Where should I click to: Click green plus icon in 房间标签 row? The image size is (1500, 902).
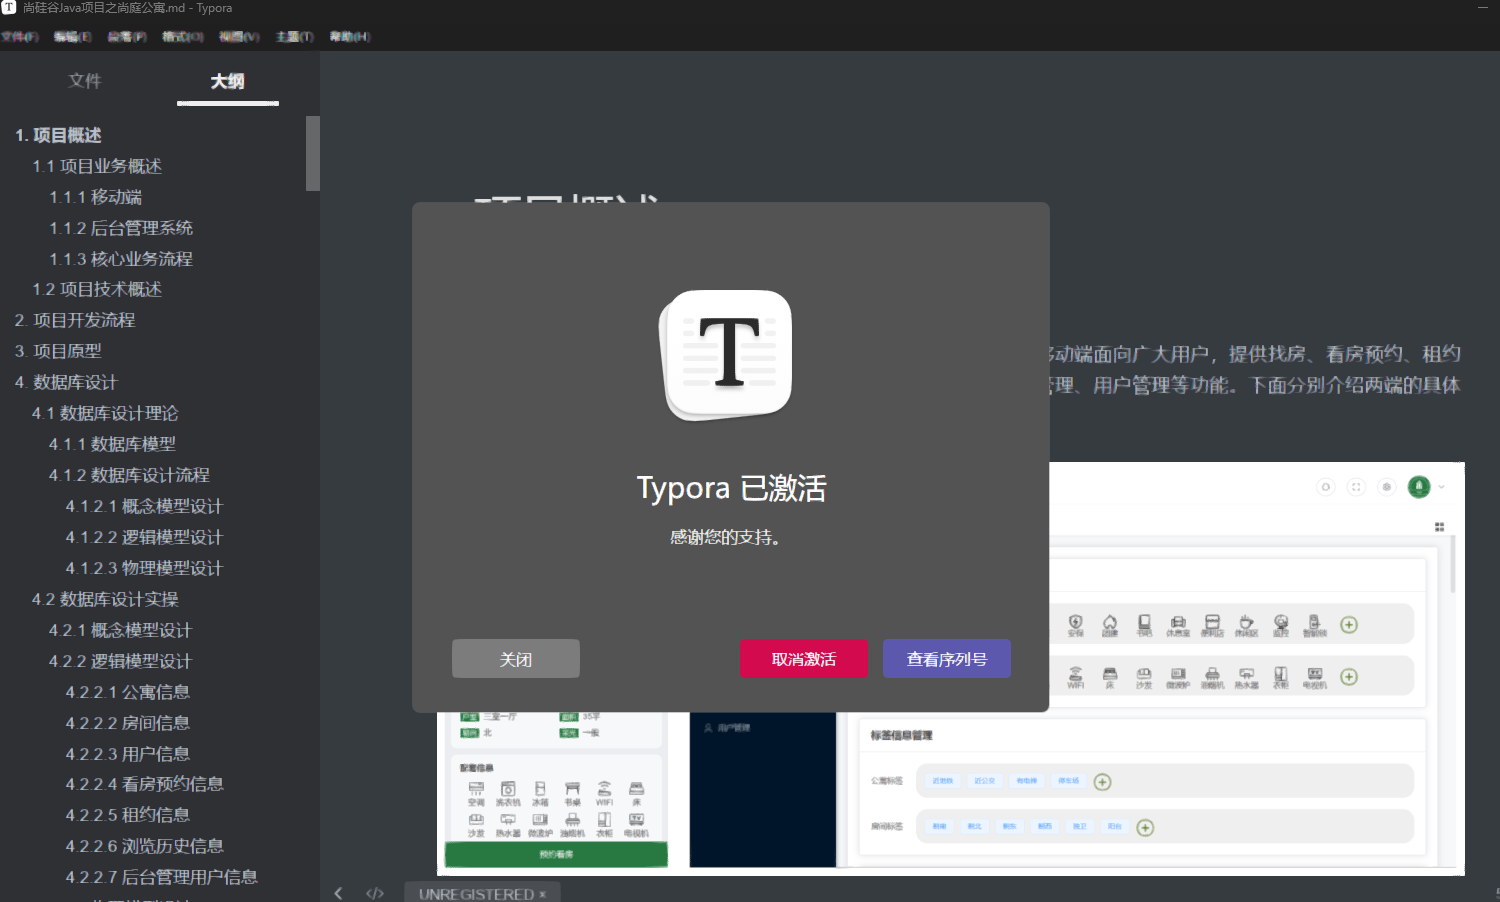pos(1145,828)
